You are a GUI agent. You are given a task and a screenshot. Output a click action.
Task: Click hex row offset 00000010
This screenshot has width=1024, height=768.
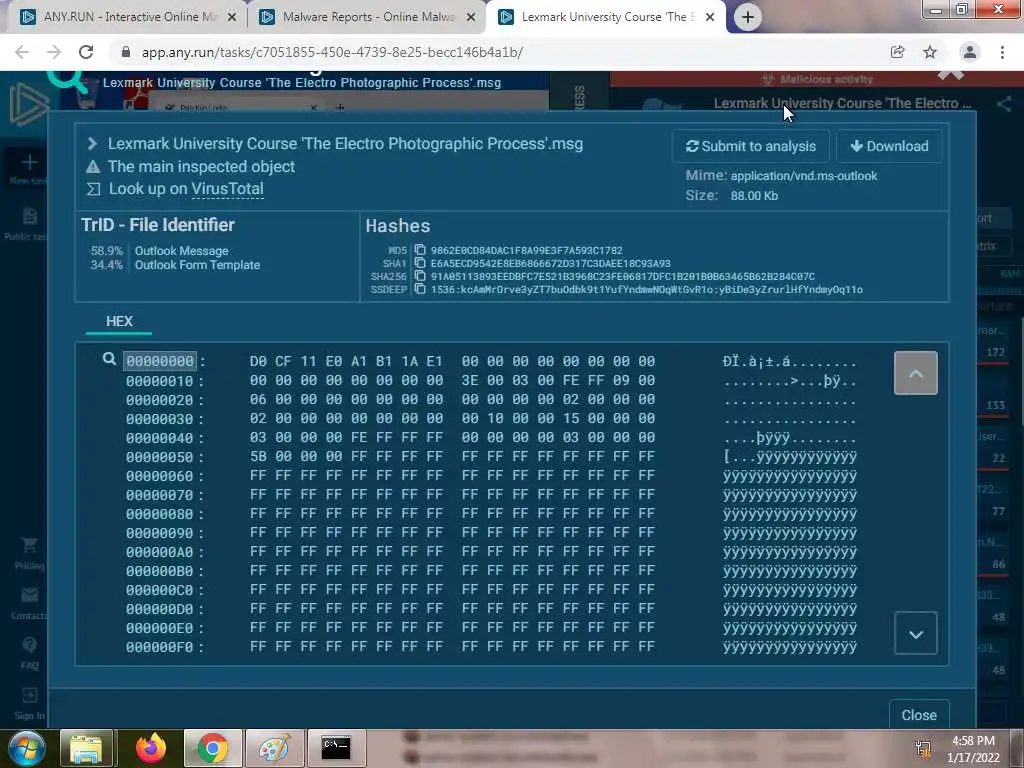pos(160,381)
